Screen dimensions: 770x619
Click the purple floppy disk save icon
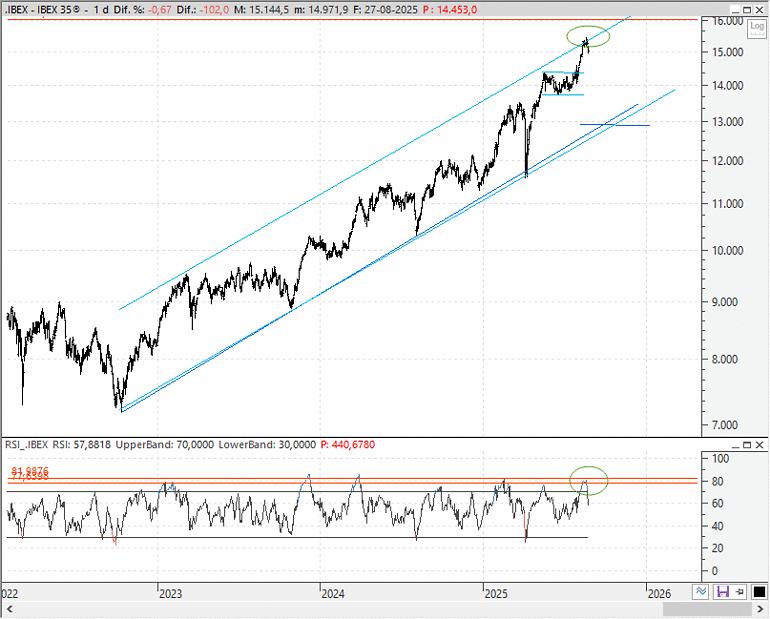pos(723,592)
